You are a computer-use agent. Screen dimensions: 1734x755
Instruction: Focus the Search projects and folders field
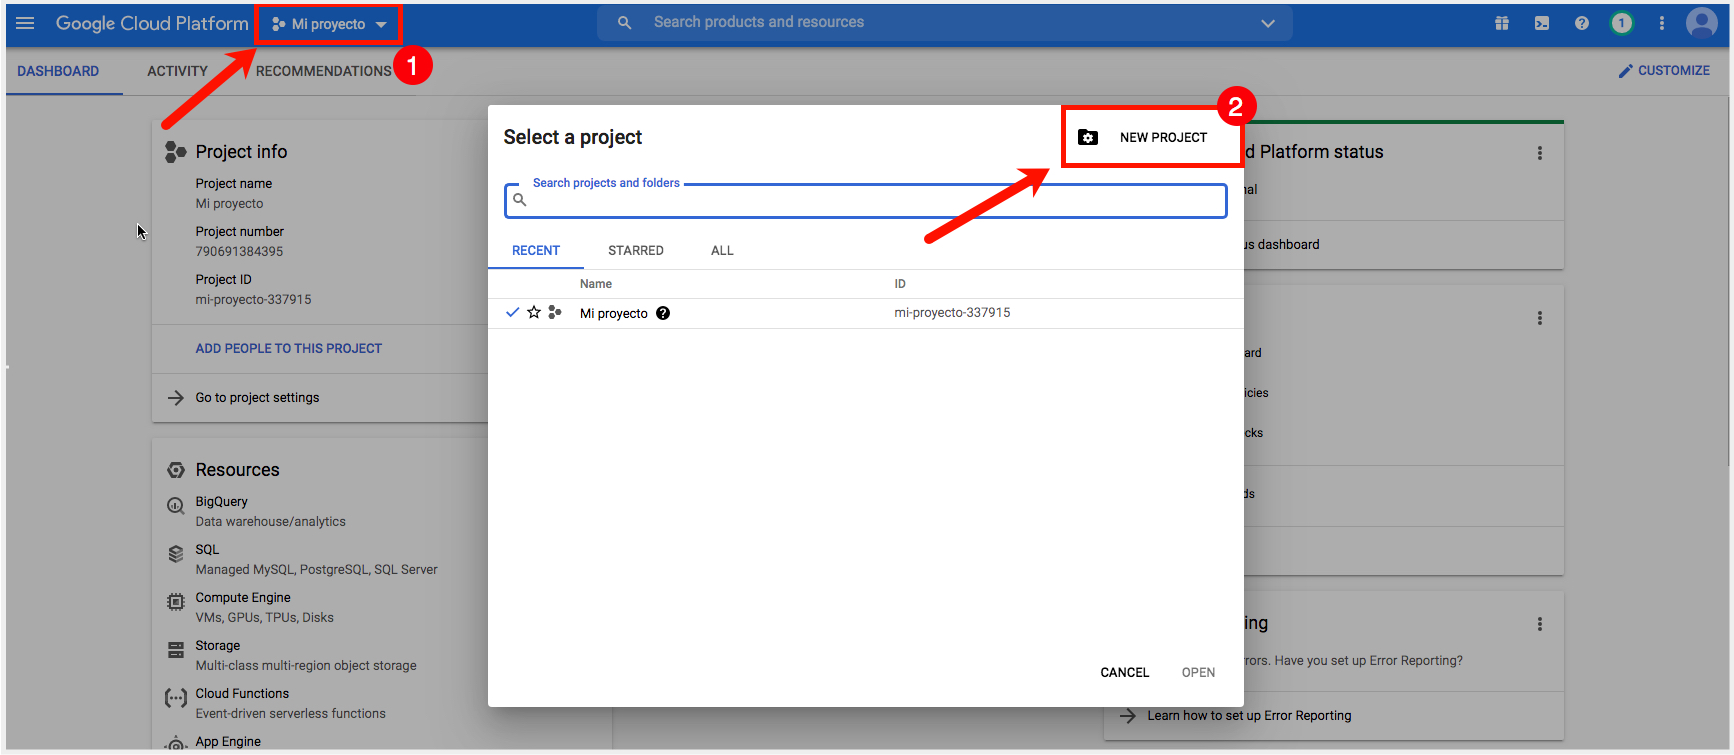tap(866, 200)
